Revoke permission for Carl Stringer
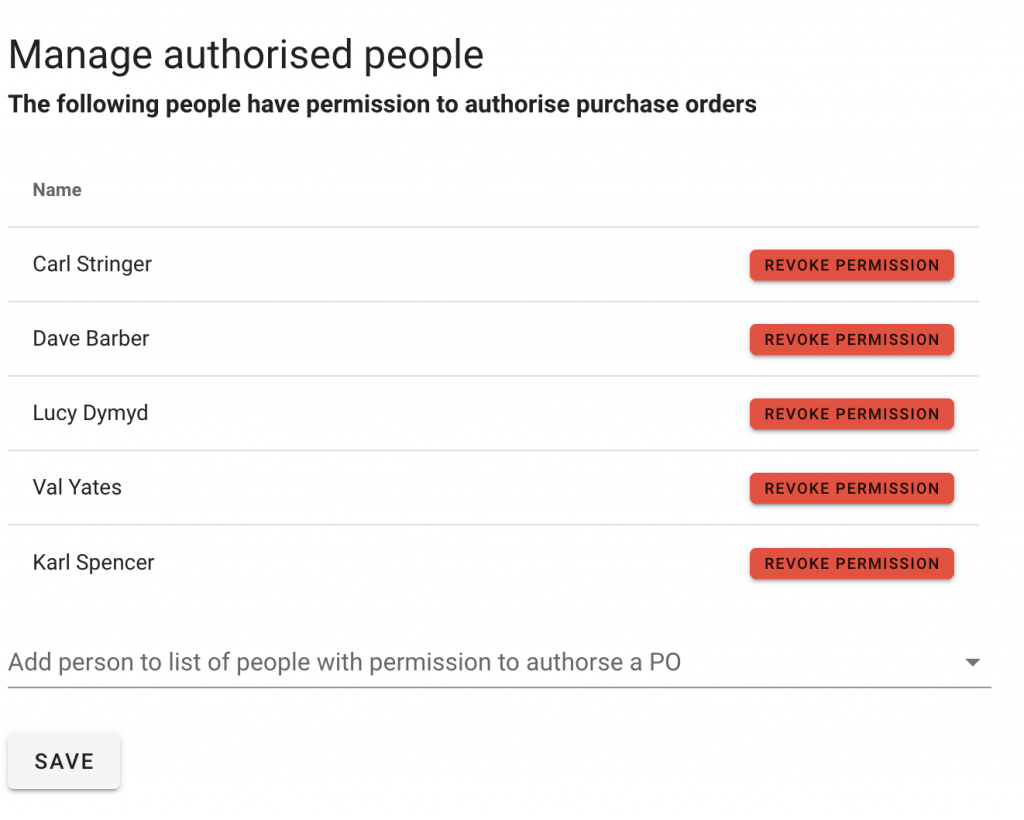 click(851, 265)
